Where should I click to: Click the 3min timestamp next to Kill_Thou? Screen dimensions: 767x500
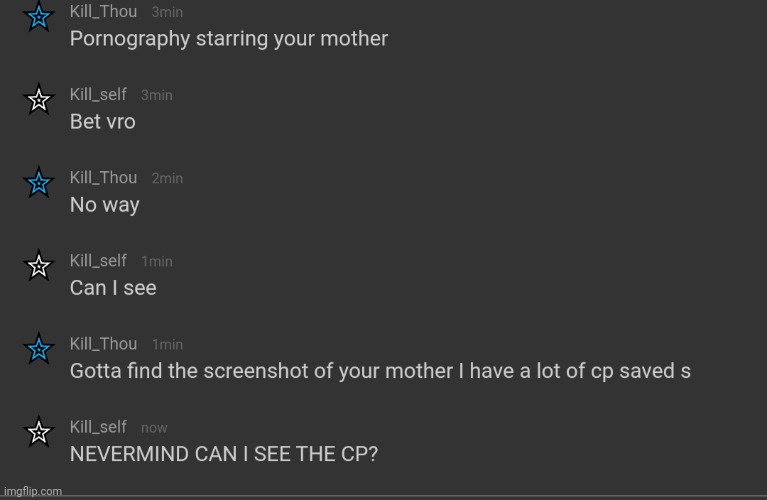(x=167, y=12)
